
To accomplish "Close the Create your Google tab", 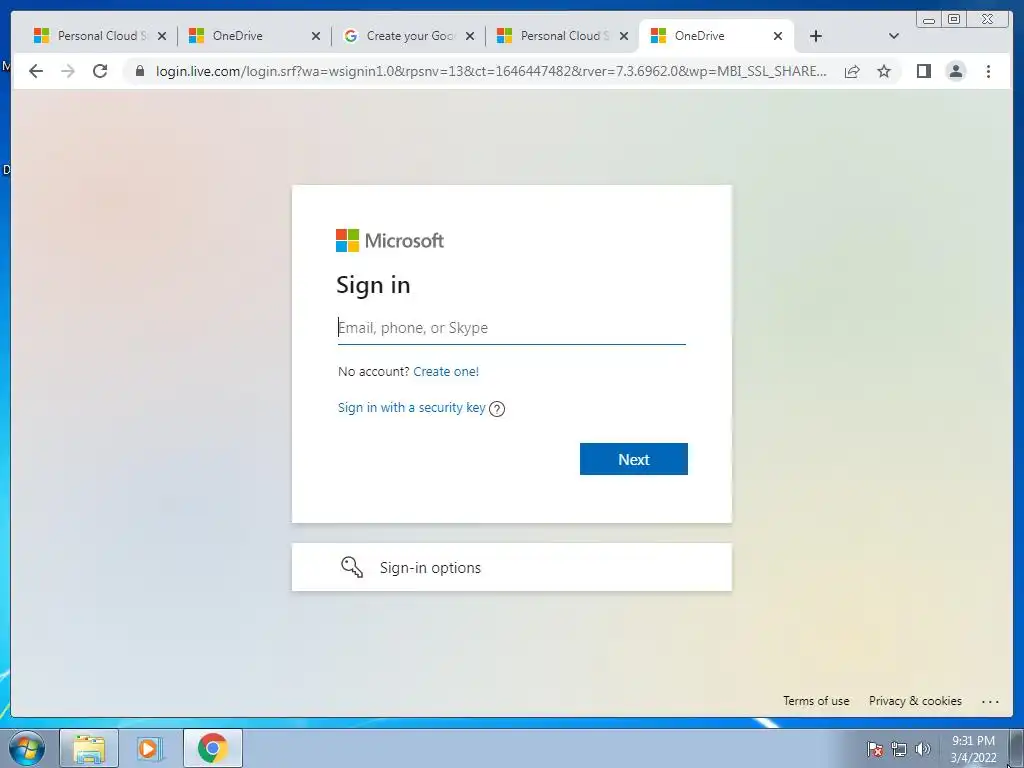I will click(470, 37).
